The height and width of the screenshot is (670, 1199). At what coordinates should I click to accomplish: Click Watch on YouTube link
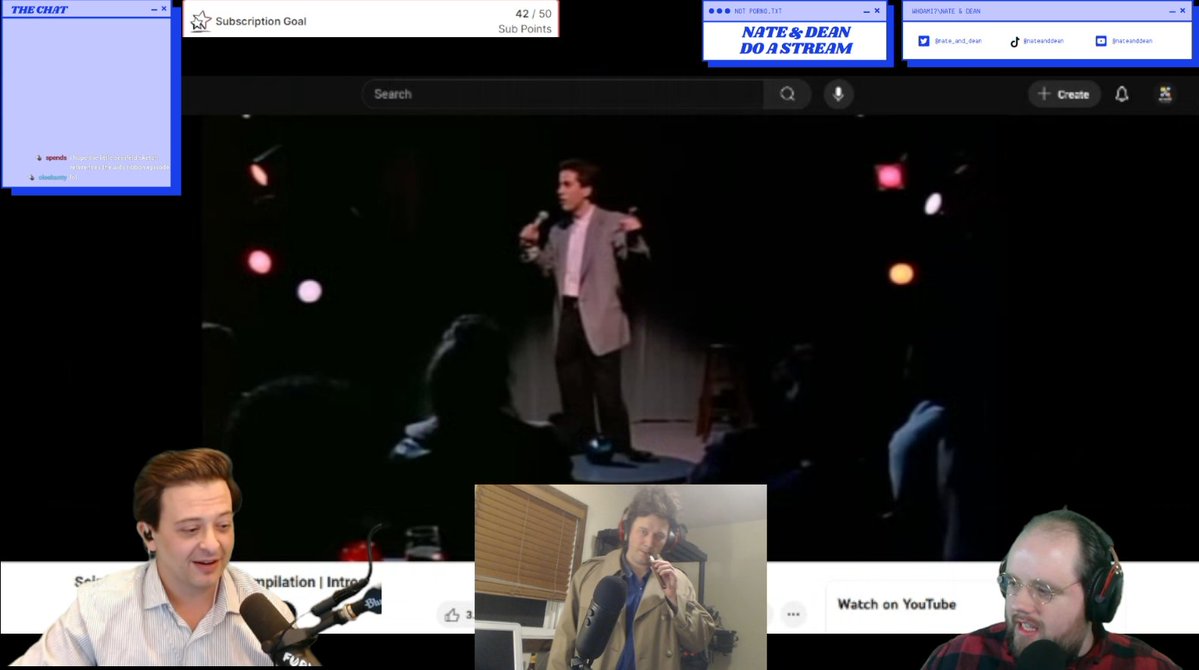[896, 604]
